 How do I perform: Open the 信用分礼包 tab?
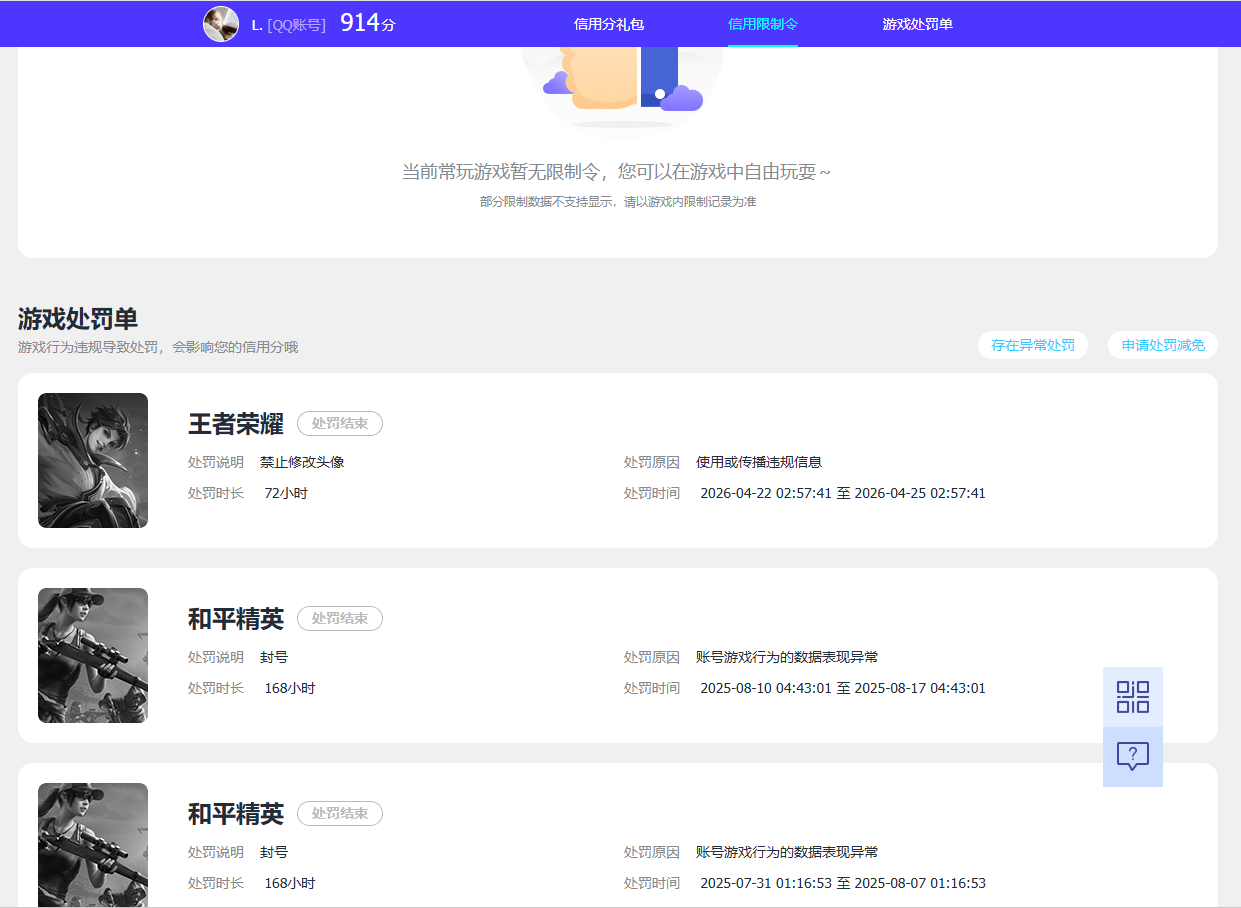[609, 24]
